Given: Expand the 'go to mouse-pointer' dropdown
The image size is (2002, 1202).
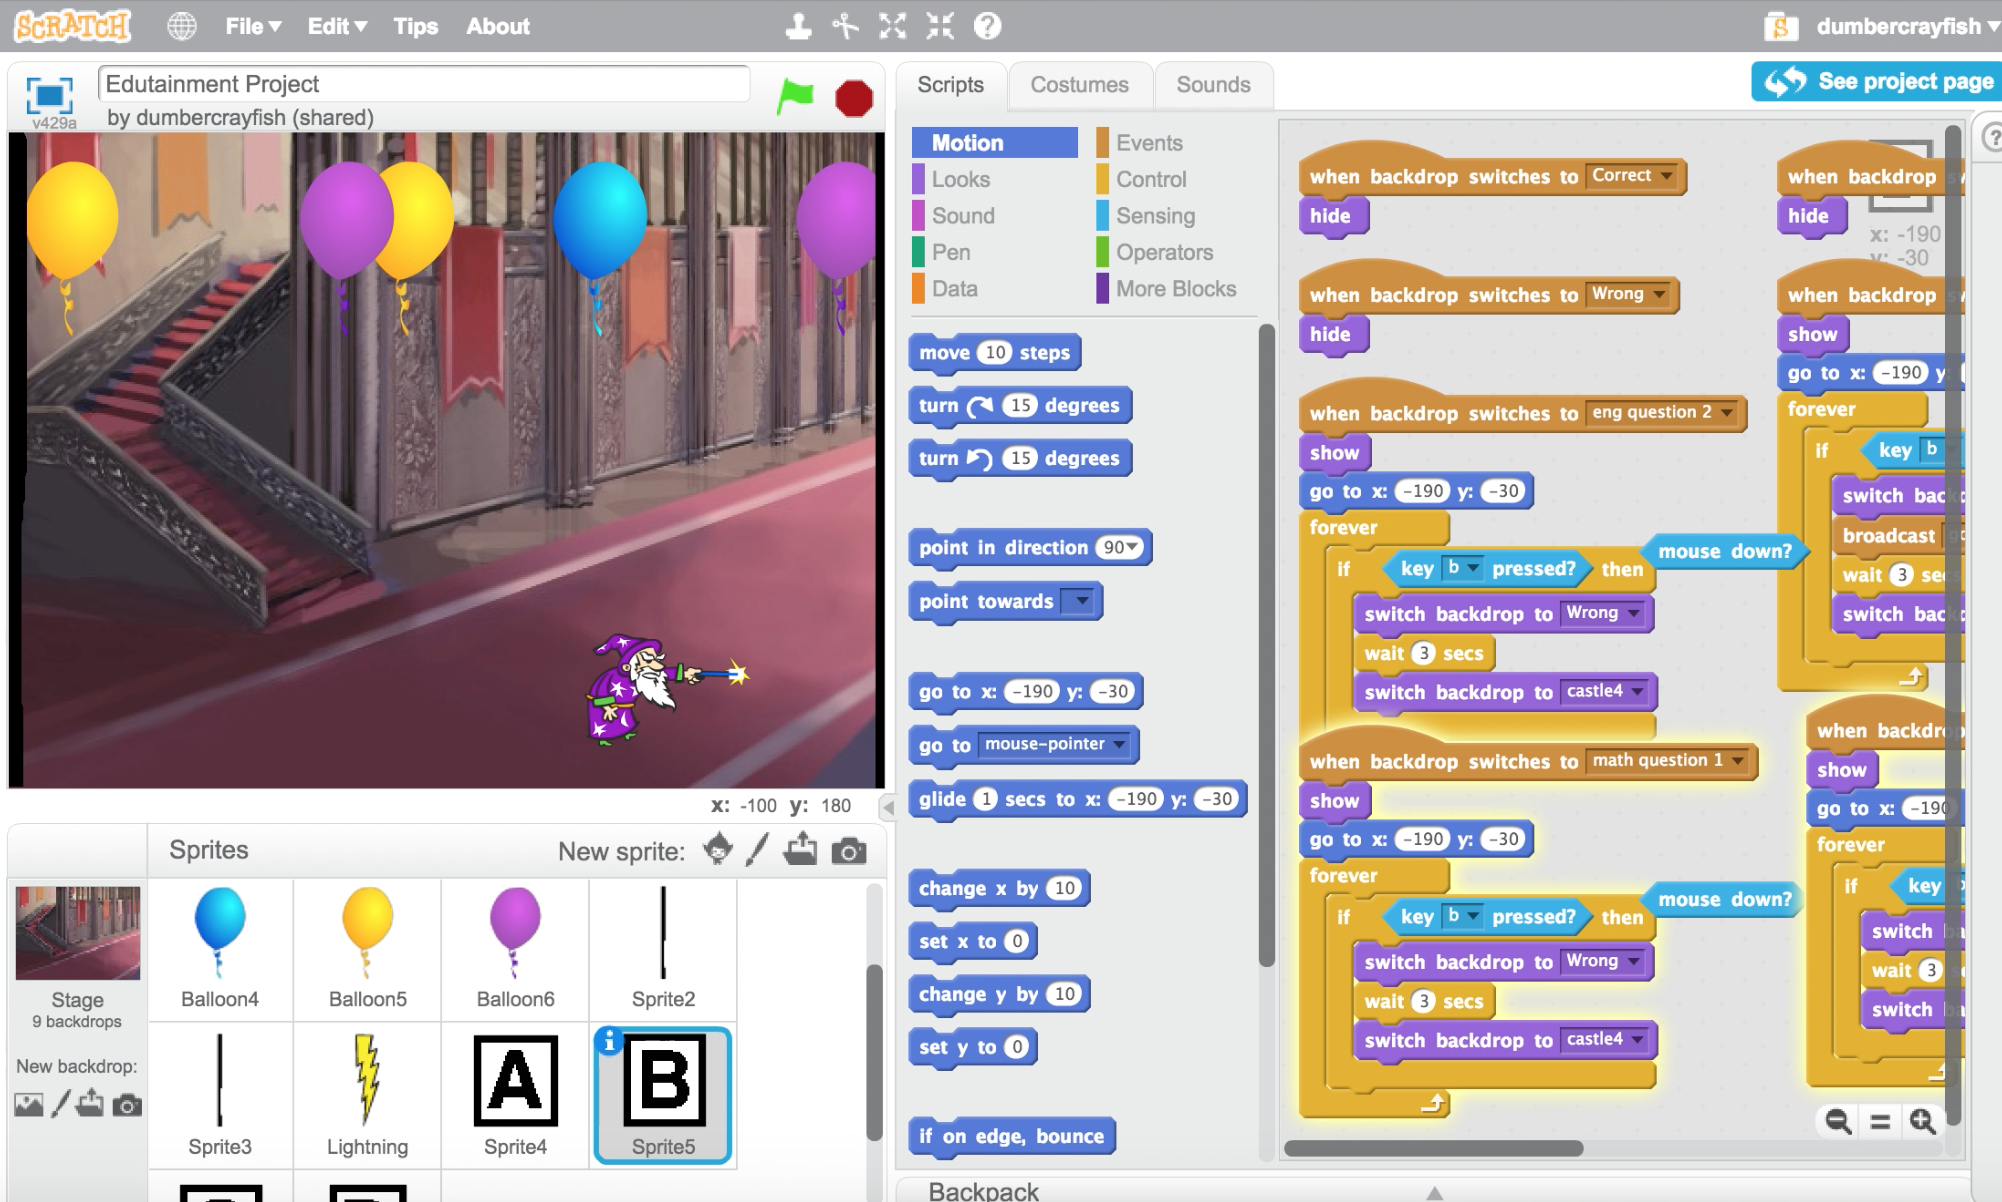Looking at the screenshot, I should (x=1119, y=744).
